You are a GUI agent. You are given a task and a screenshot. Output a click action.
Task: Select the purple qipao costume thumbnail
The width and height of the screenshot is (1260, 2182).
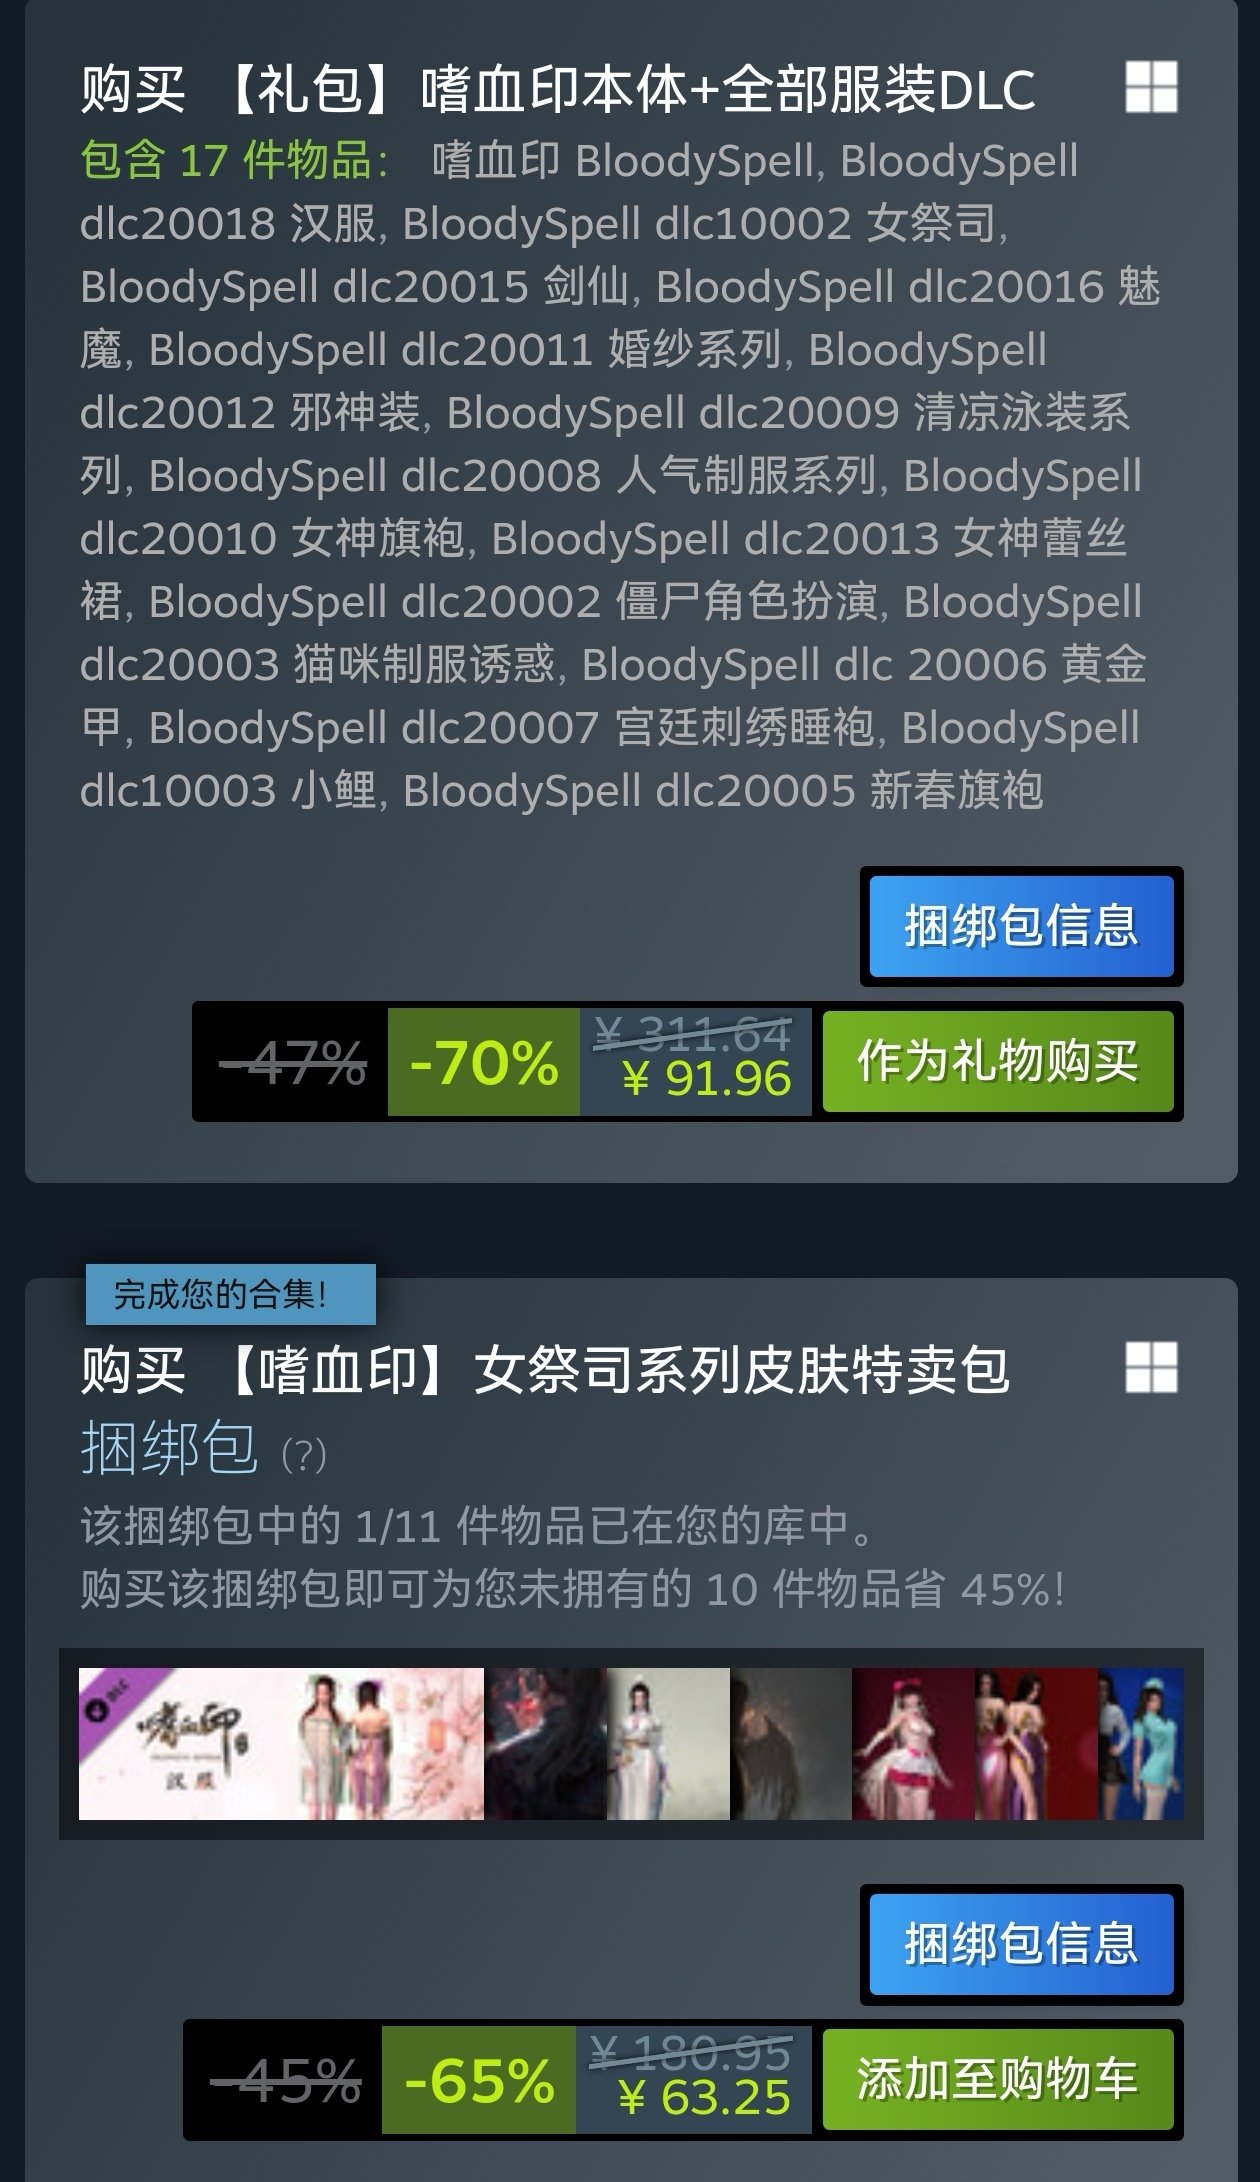1036,1743
